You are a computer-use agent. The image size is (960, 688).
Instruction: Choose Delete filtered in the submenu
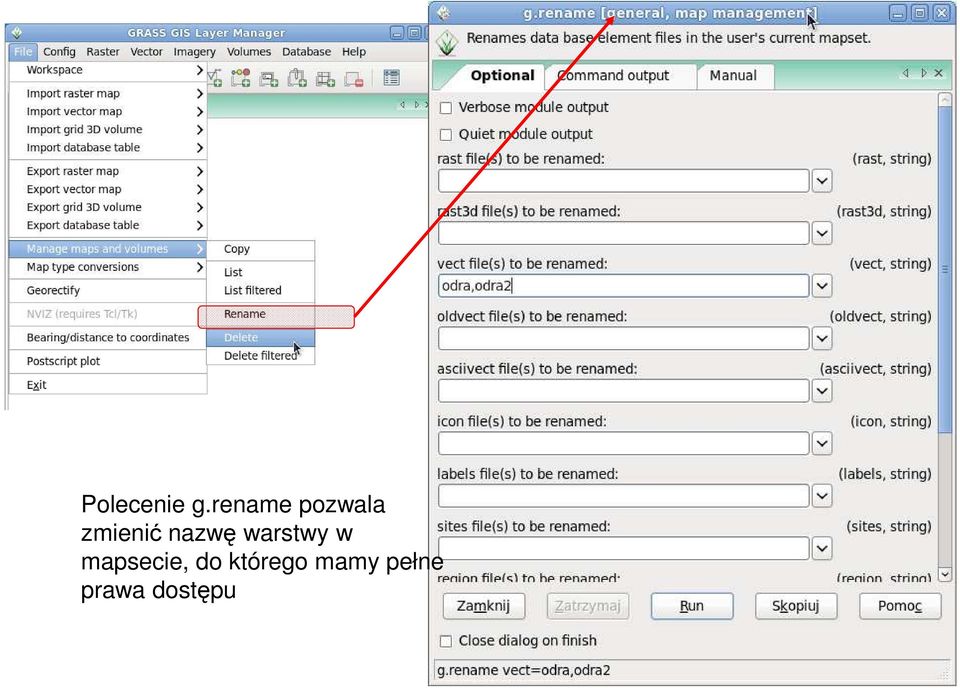pyautogui.click(x=261, y=356)
